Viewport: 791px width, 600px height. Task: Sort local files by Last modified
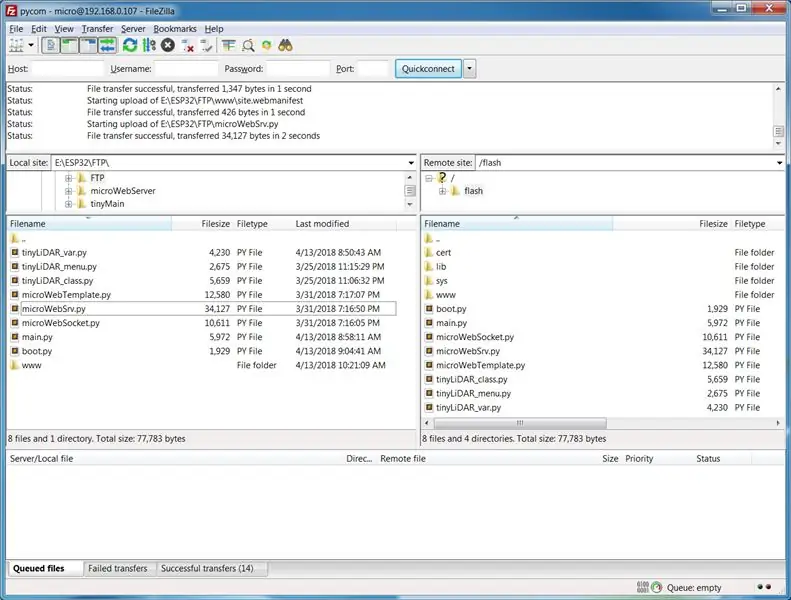[x=345, y=224]
